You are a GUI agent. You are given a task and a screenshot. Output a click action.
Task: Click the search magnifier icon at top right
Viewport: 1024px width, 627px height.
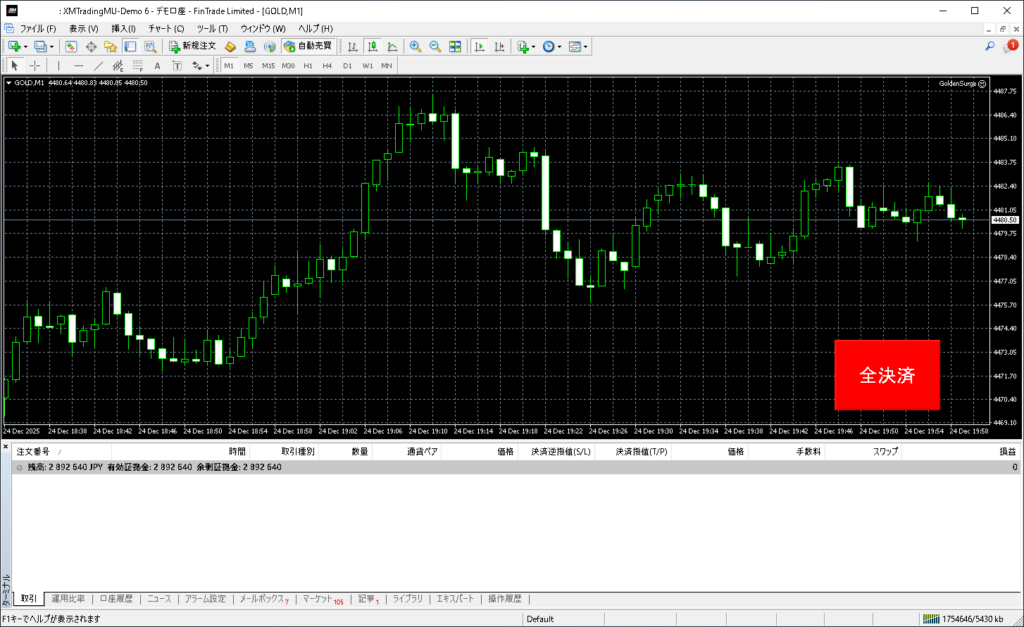coord(990,46)
